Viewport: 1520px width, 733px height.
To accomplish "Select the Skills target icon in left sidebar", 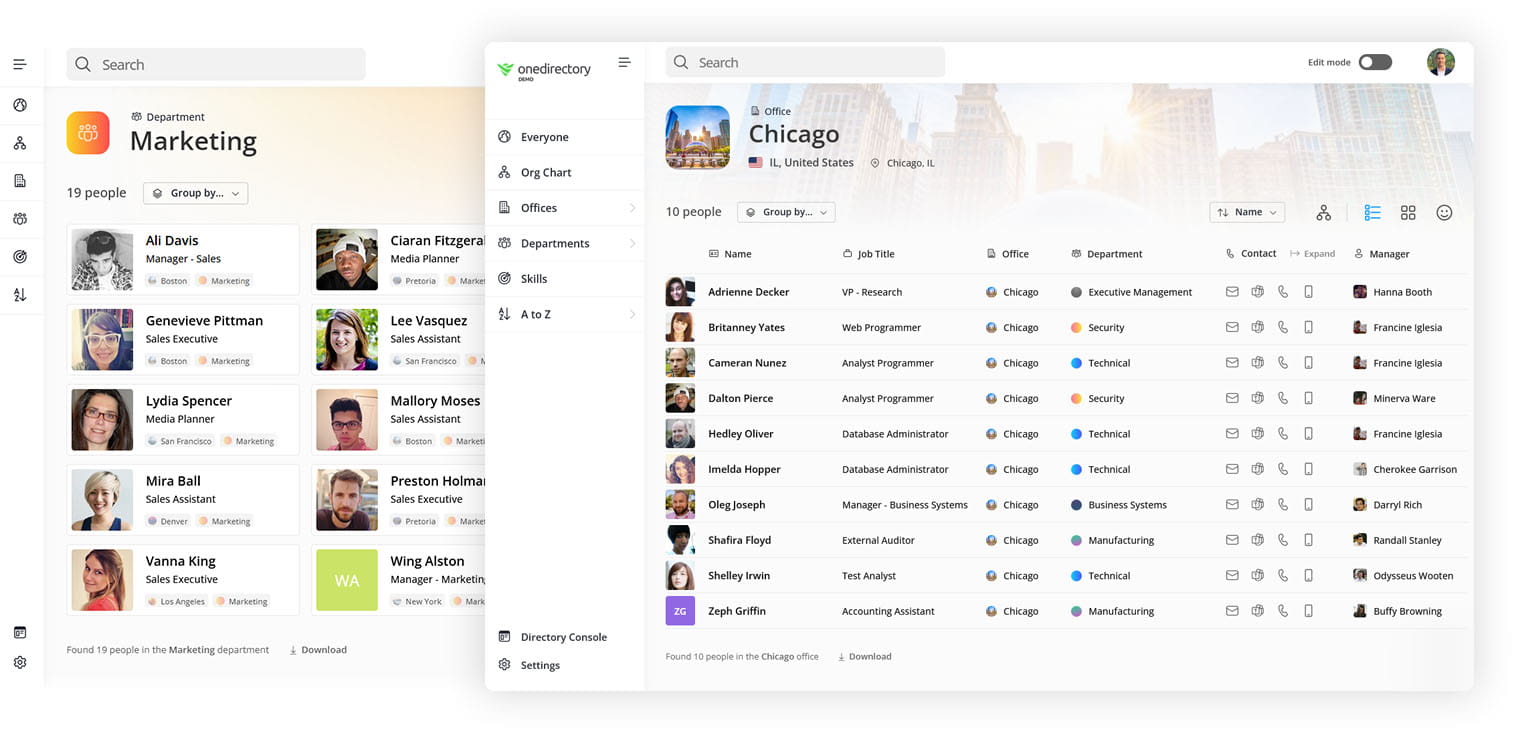I will 505,278.
